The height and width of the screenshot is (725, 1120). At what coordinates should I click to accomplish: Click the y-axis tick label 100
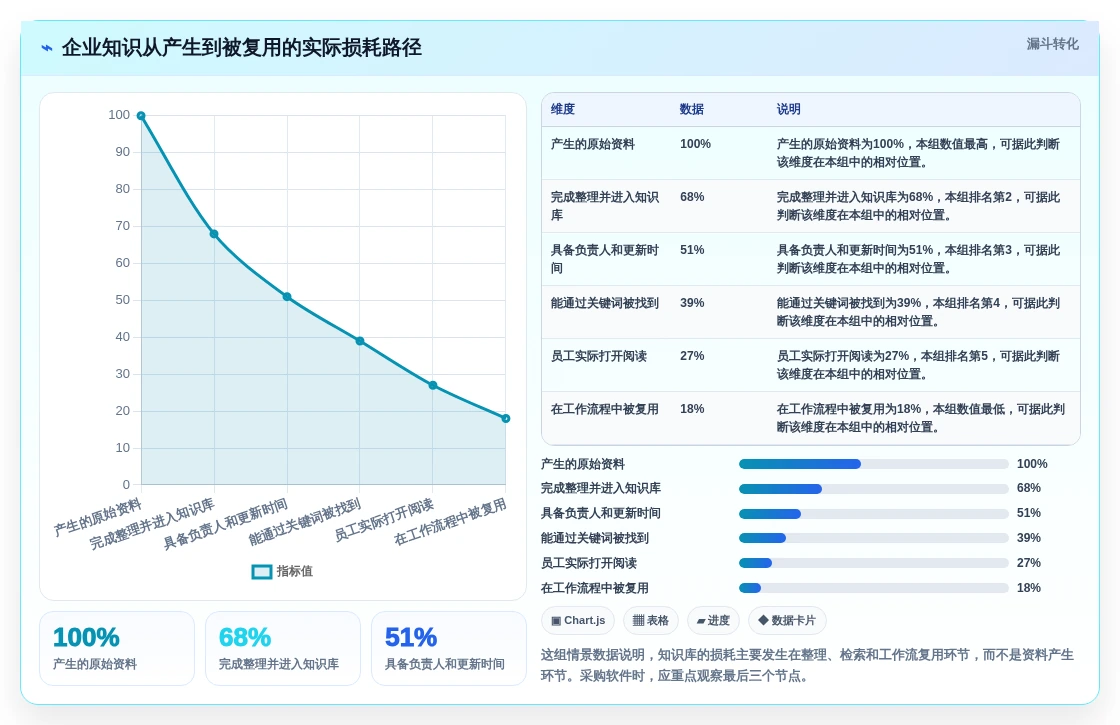coord(119,115)
